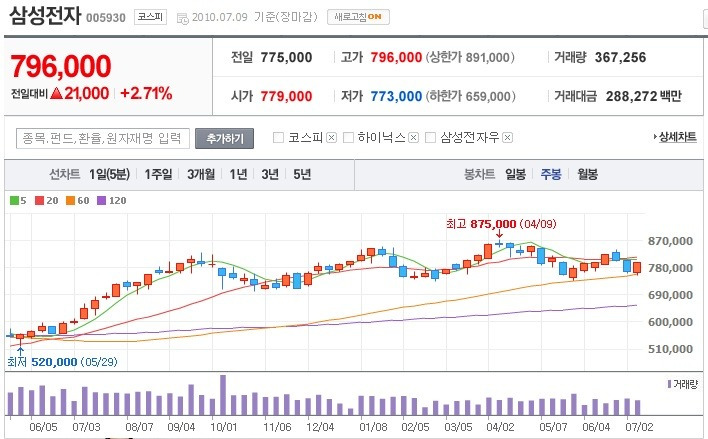
Task: Select the 1일(5분) line chart tab
Action: pos(109,174)
